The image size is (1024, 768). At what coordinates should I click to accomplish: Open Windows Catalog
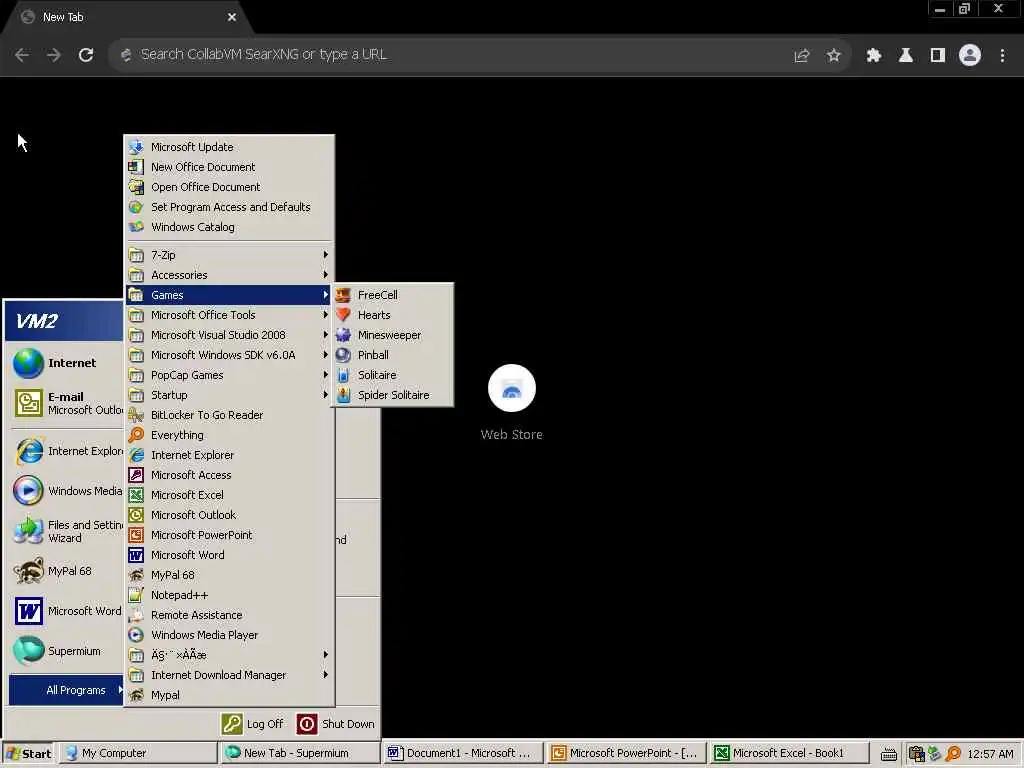click(229, 227)
